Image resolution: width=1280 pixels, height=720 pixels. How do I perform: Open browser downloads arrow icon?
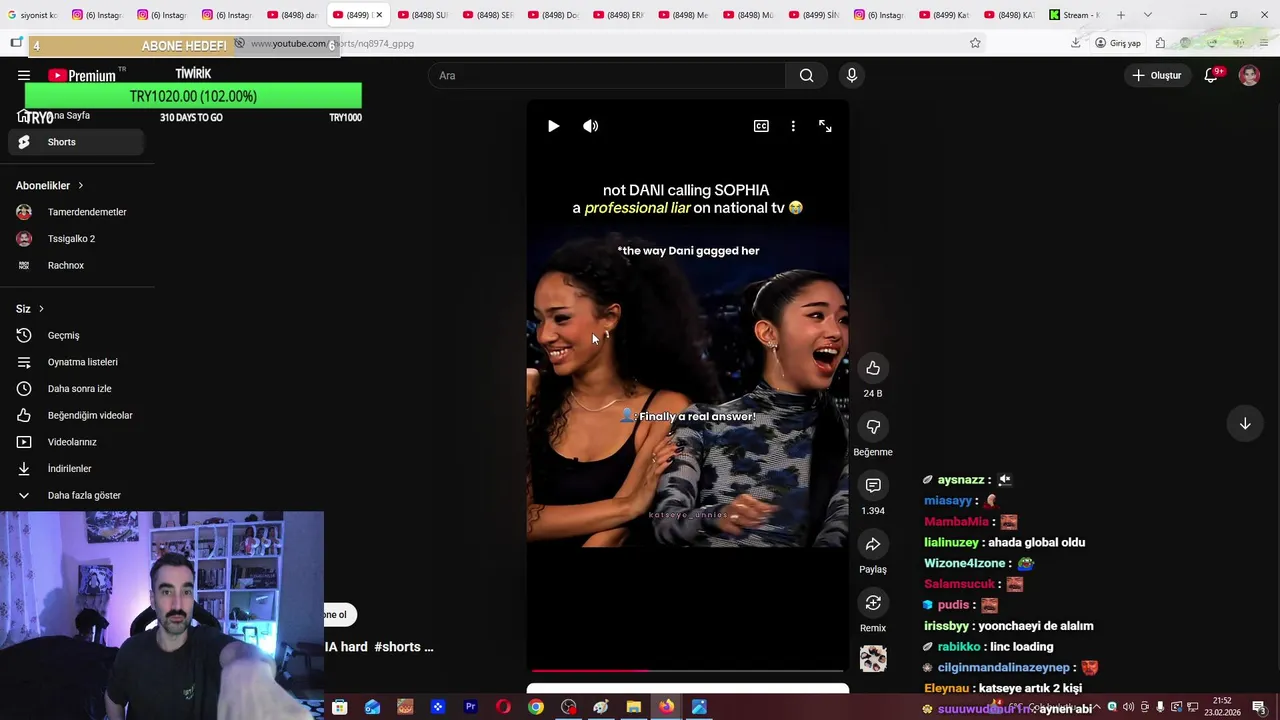(x=1075, y=43)
